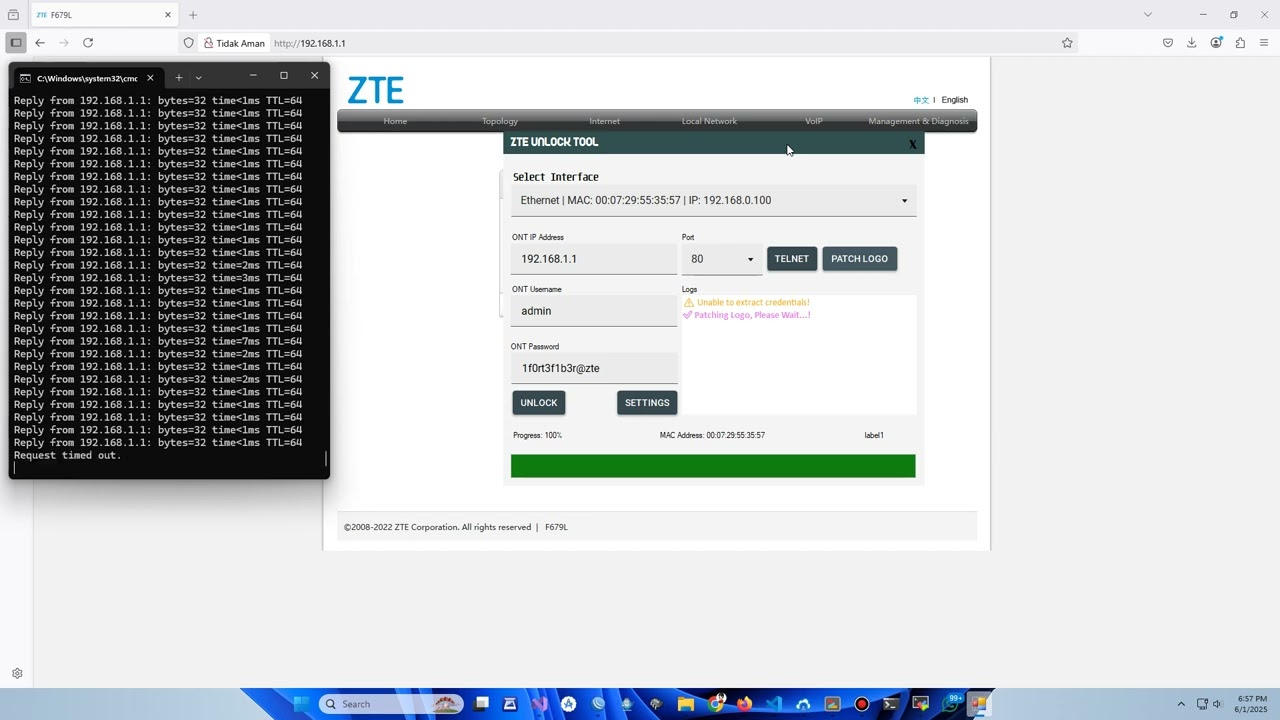Open the Port dropdown showing 80
Viewport: 1280px width, 720px height.
[722, 259]
